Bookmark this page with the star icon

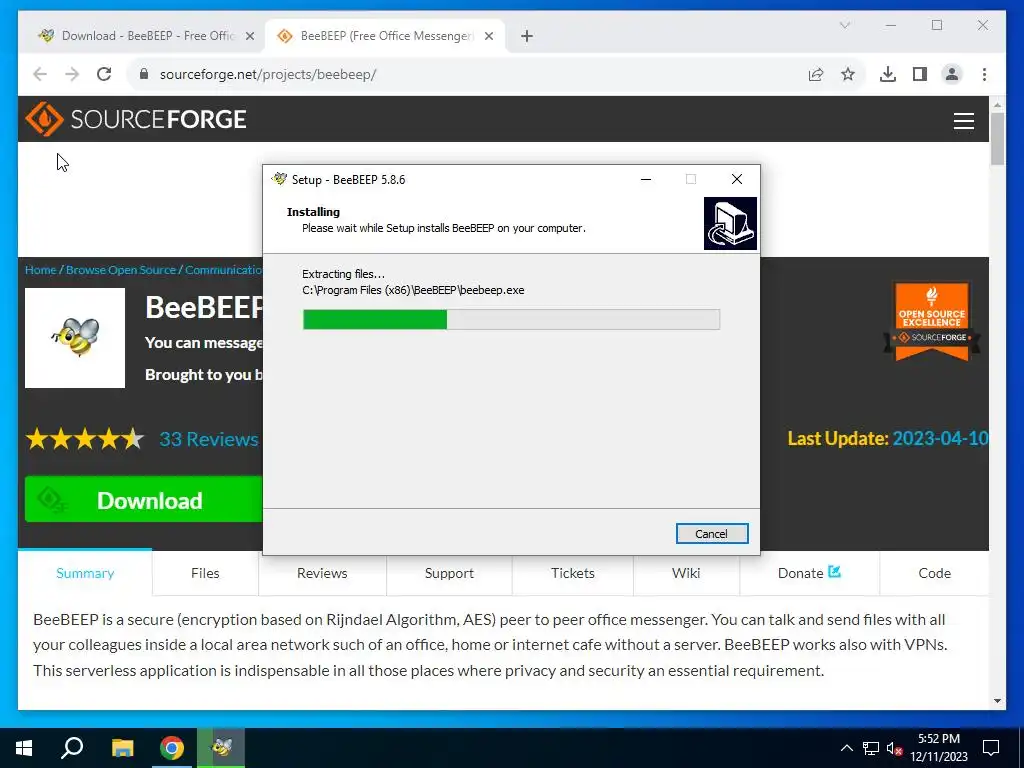click(848, 74)
